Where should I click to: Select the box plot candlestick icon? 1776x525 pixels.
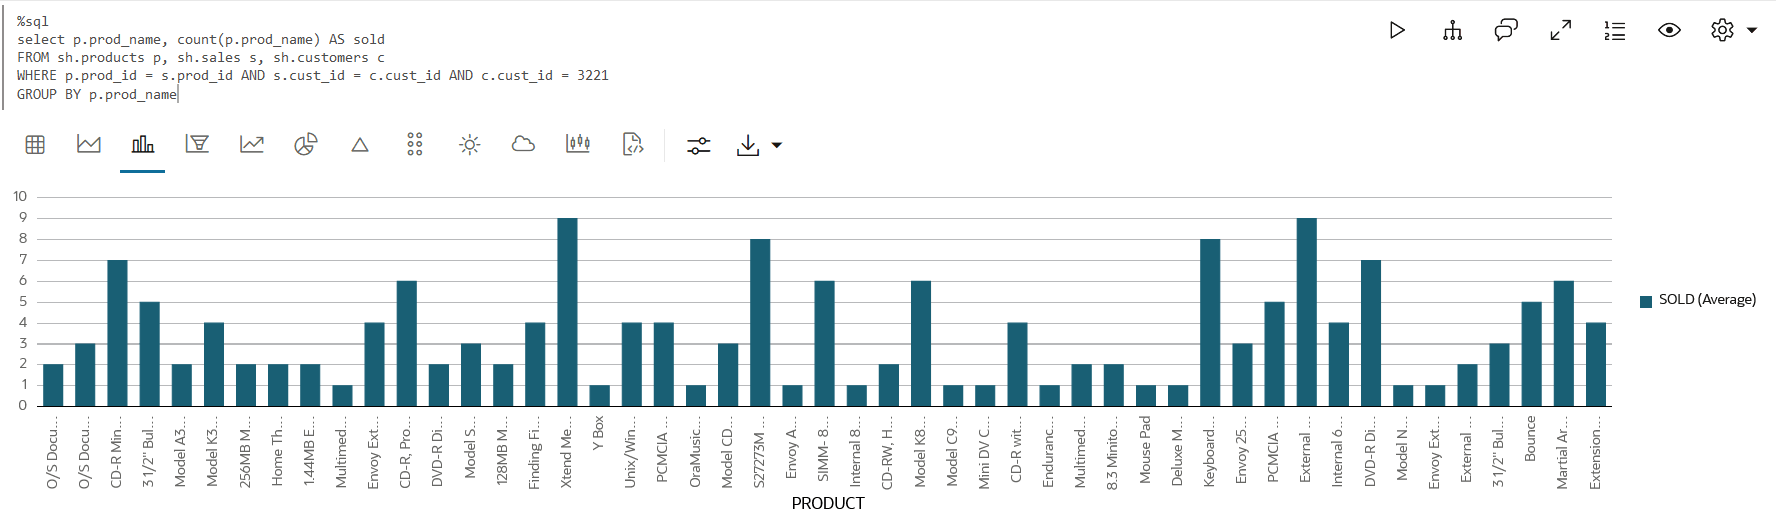[x=578, y=145]
